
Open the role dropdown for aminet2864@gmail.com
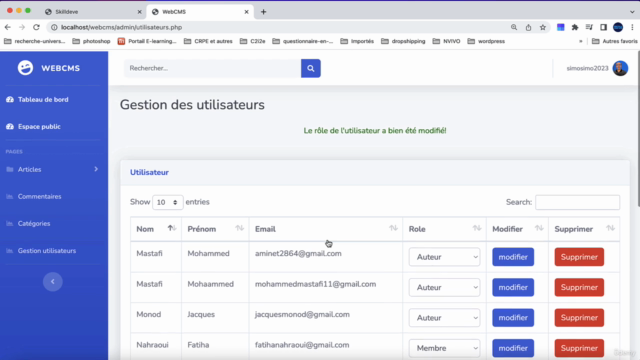click(444, 257)
